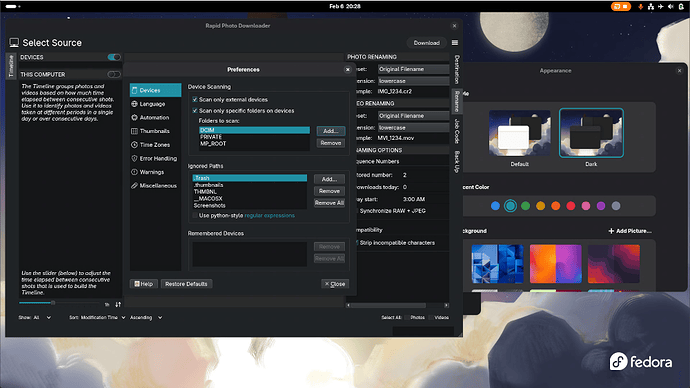This screenshot has width=690, height=388.
Task: Select the green accent color
Action: click(x=525, y=206)
